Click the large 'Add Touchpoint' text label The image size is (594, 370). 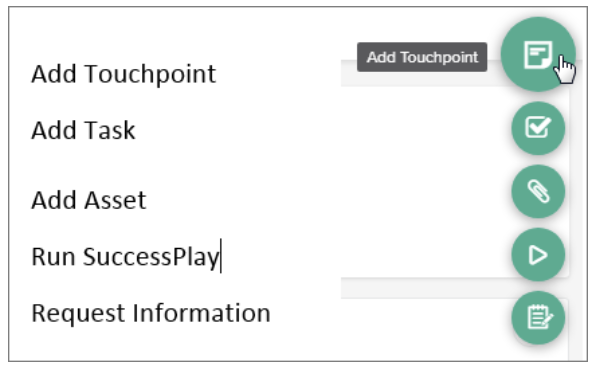tap(123, 74)
